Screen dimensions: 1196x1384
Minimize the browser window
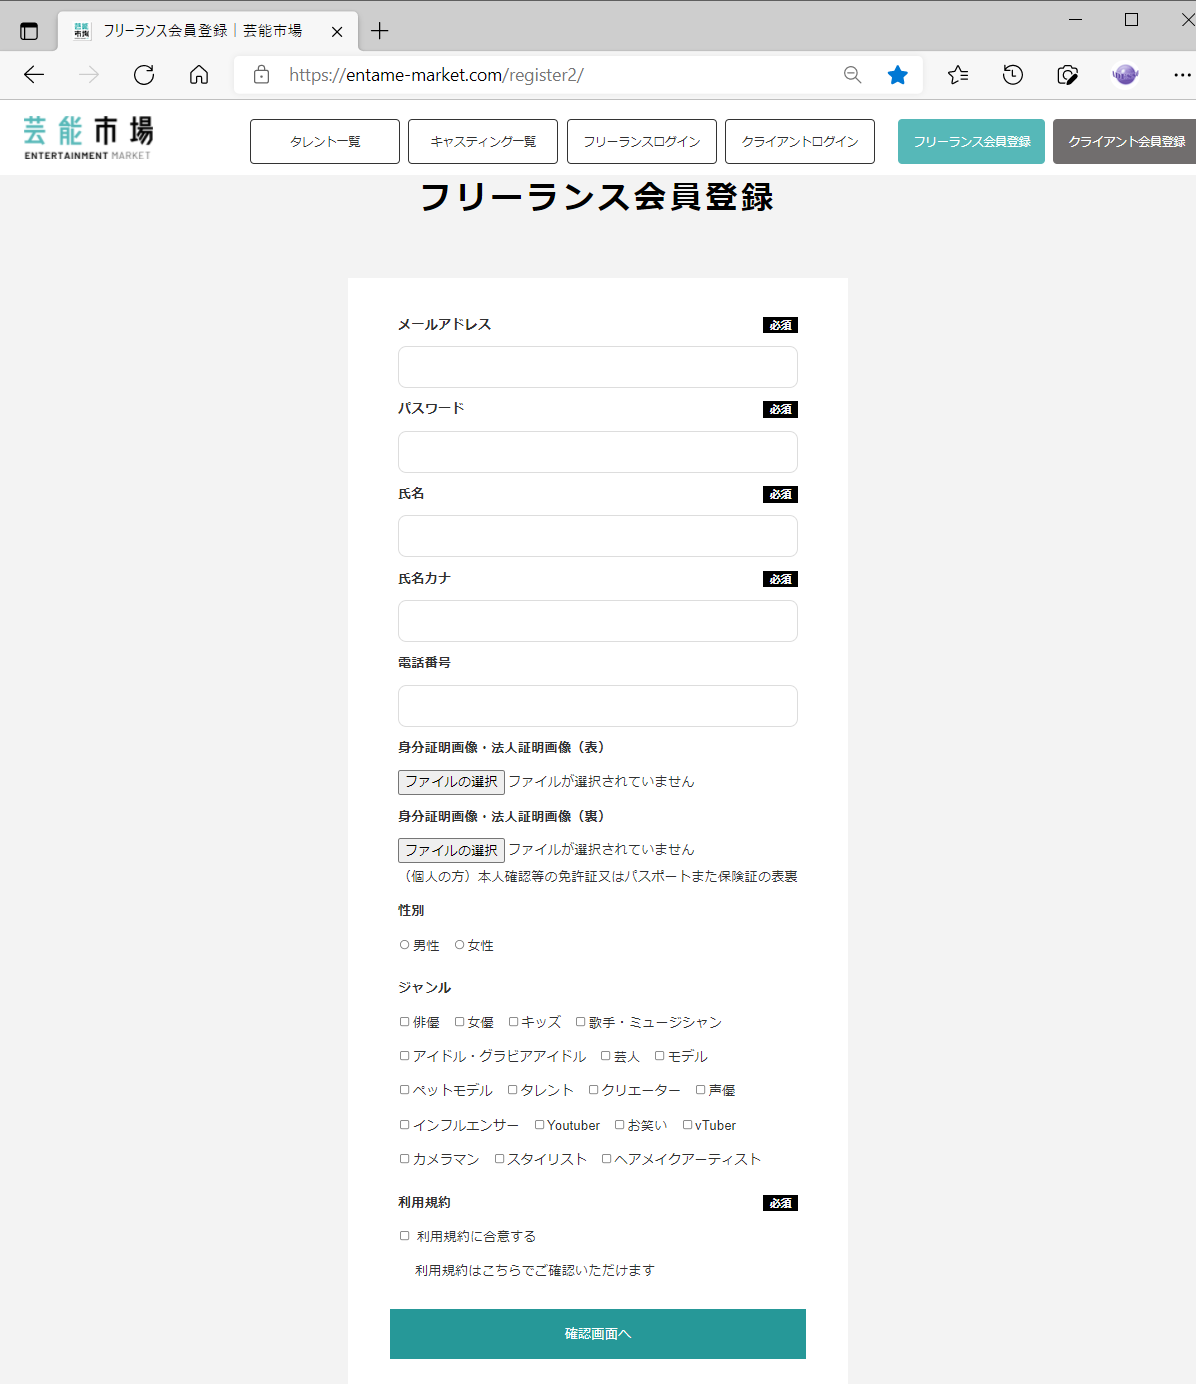pos(1076,19)
